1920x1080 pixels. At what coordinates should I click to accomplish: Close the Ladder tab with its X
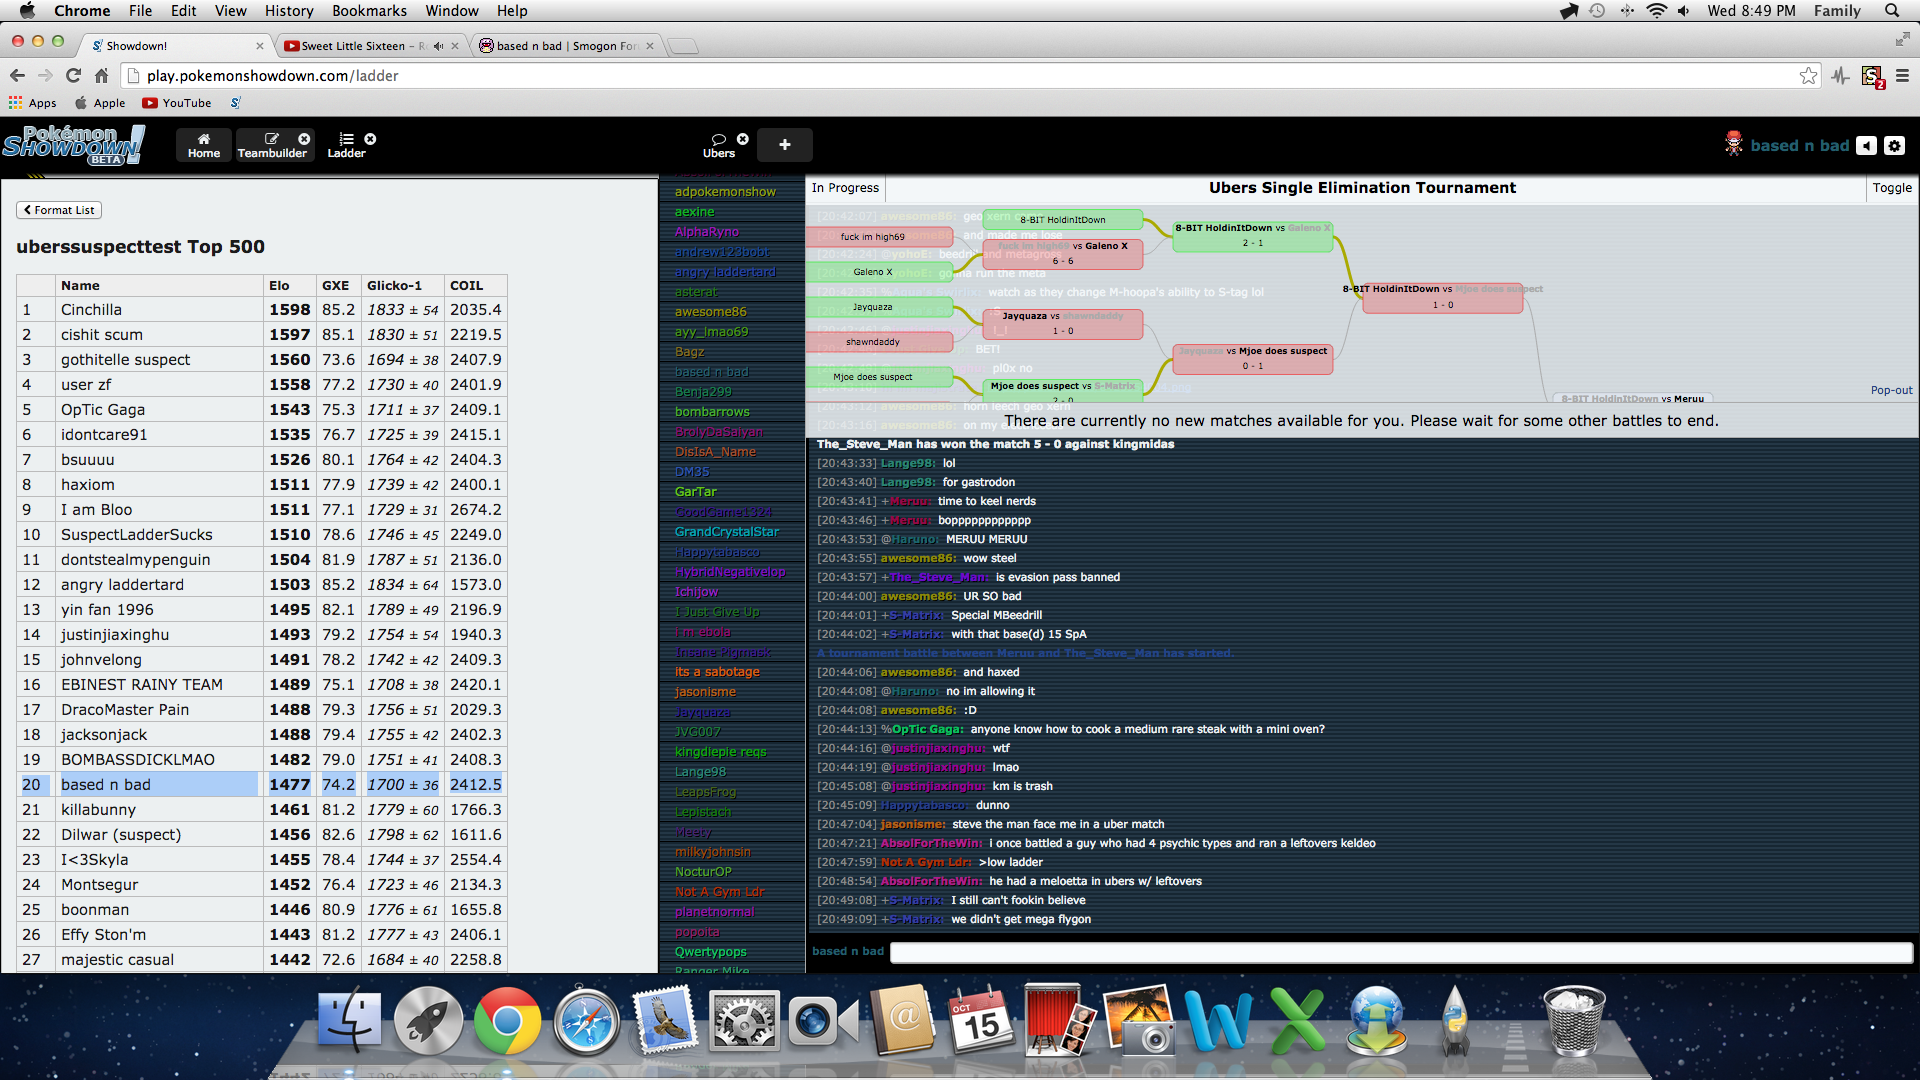point(370,139)
